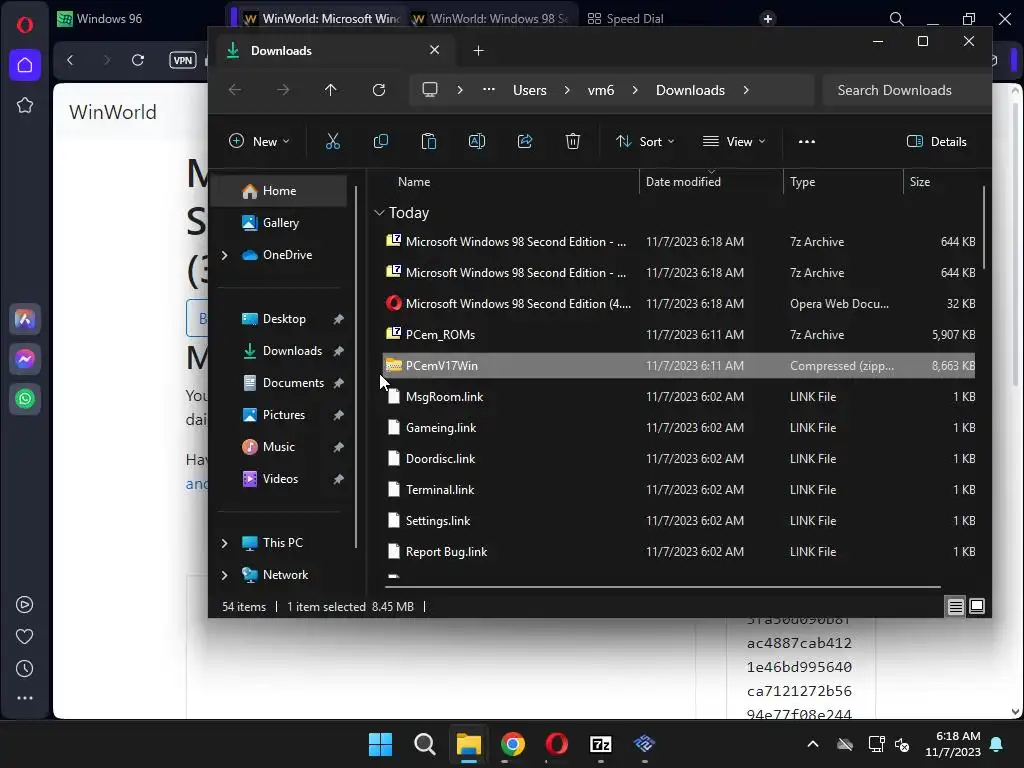Select the PCem_ROMs 7z archive file
This screenshot has height=768, width=1024.
point(679,334)
